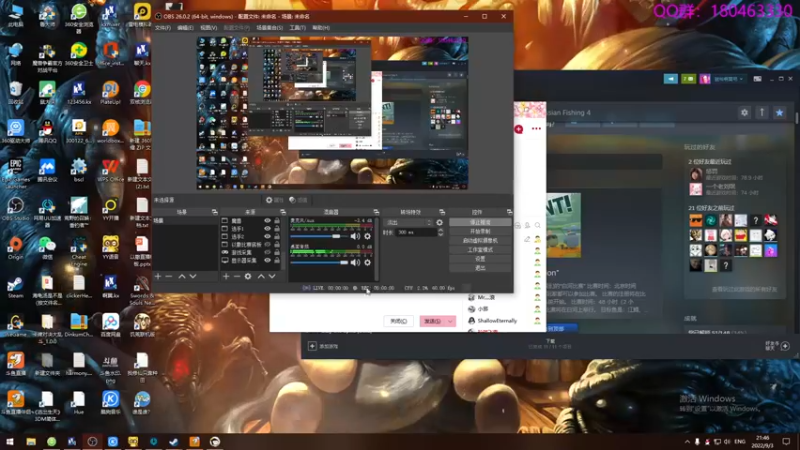800x450 pixels.
Task: Toggle visibility of 游戏采集 source
Action: [267, 252]
